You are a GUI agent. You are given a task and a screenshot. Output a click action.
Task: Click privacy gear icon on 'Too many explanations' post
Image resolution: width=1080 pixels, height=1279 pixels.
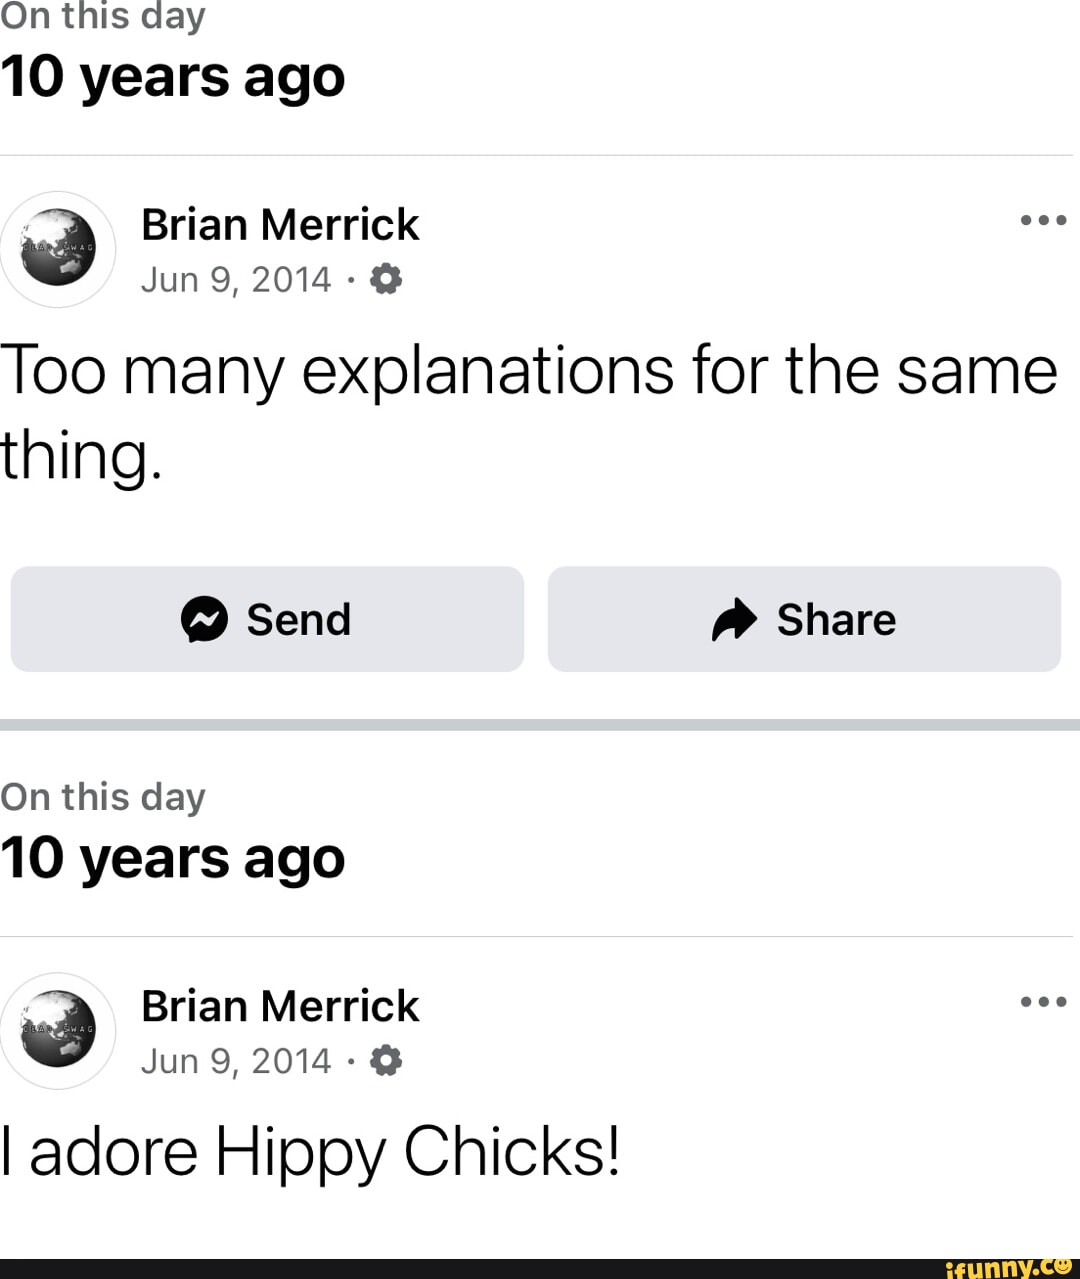386,280
